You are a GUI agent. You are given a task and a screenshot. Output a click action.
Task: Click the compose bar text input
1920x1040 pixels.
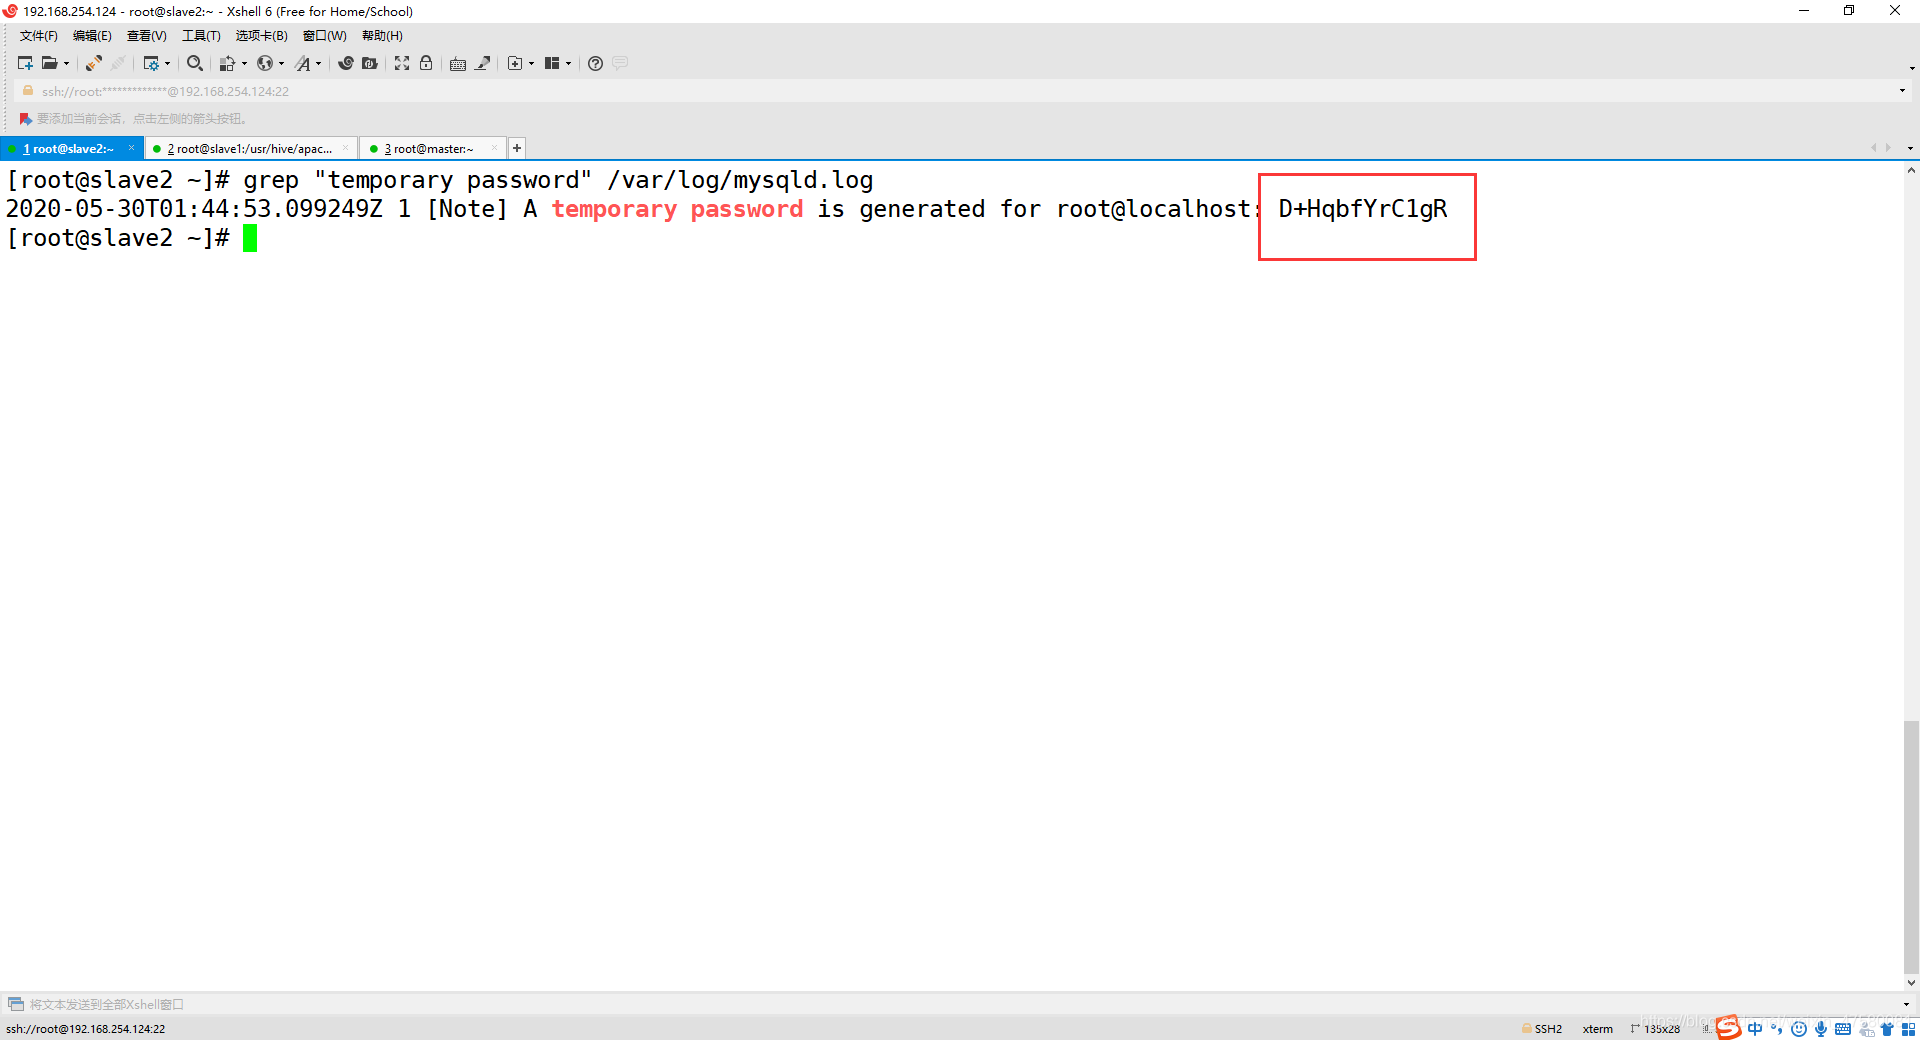960,1004
